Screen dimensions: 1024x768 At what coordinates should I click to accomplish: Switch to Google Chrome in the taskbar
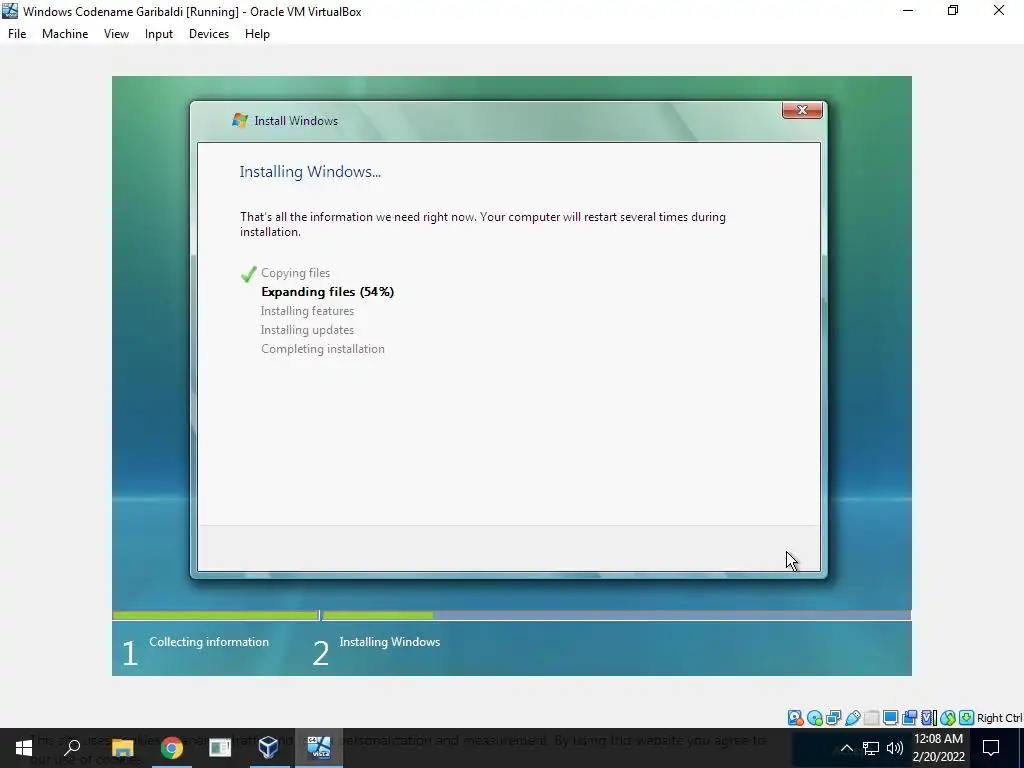click(x=171, y=748)
